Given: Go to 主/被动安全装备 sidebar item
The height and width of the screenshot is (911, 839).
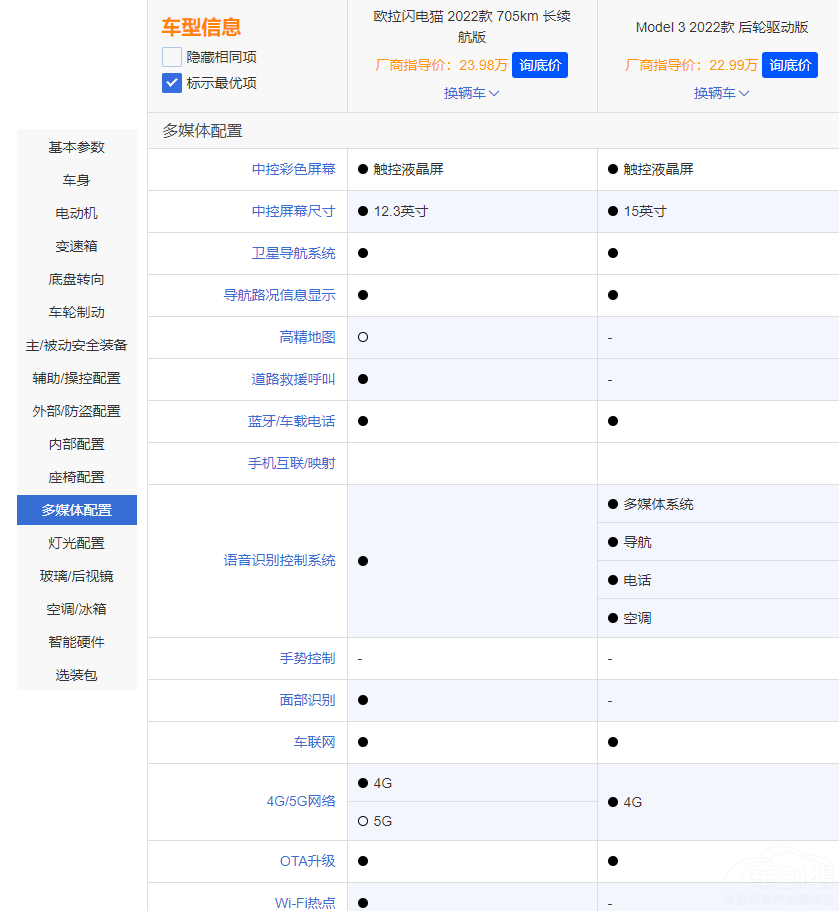Looking at the screenshot, I should click(x=77, y=345).
